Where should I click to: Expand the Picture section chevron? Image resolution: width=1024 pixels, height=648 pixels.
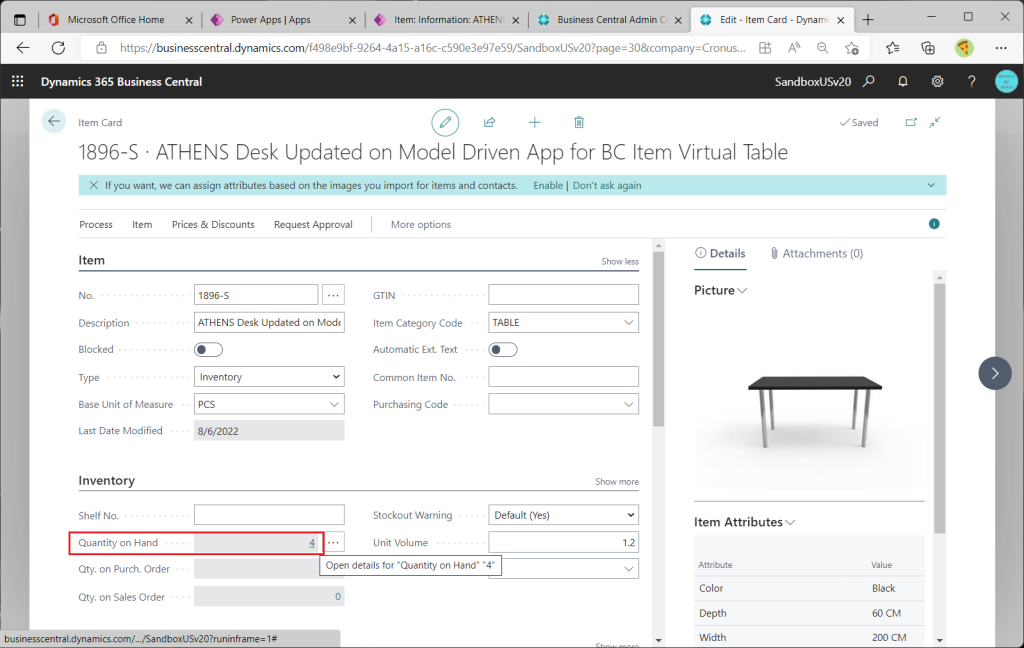tap(742, 291)
